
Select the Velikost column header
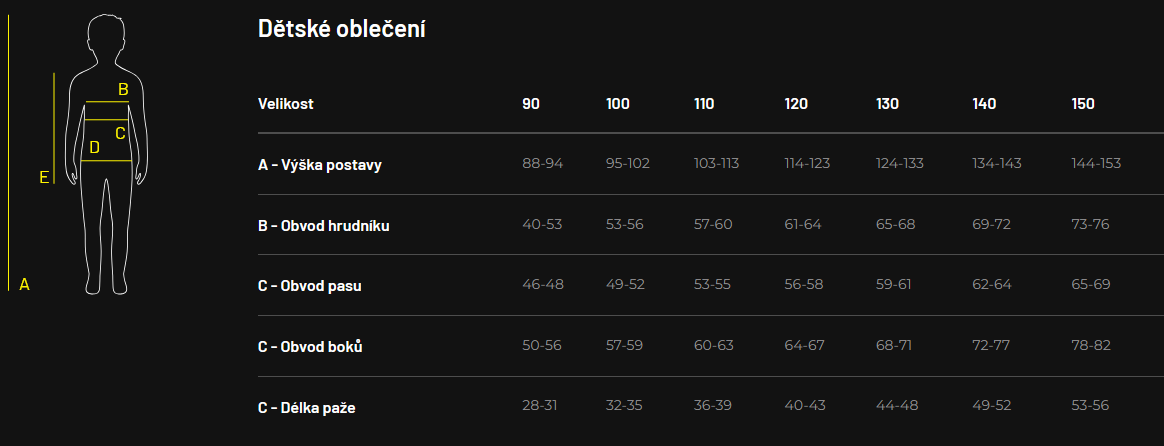coord(286,104)
